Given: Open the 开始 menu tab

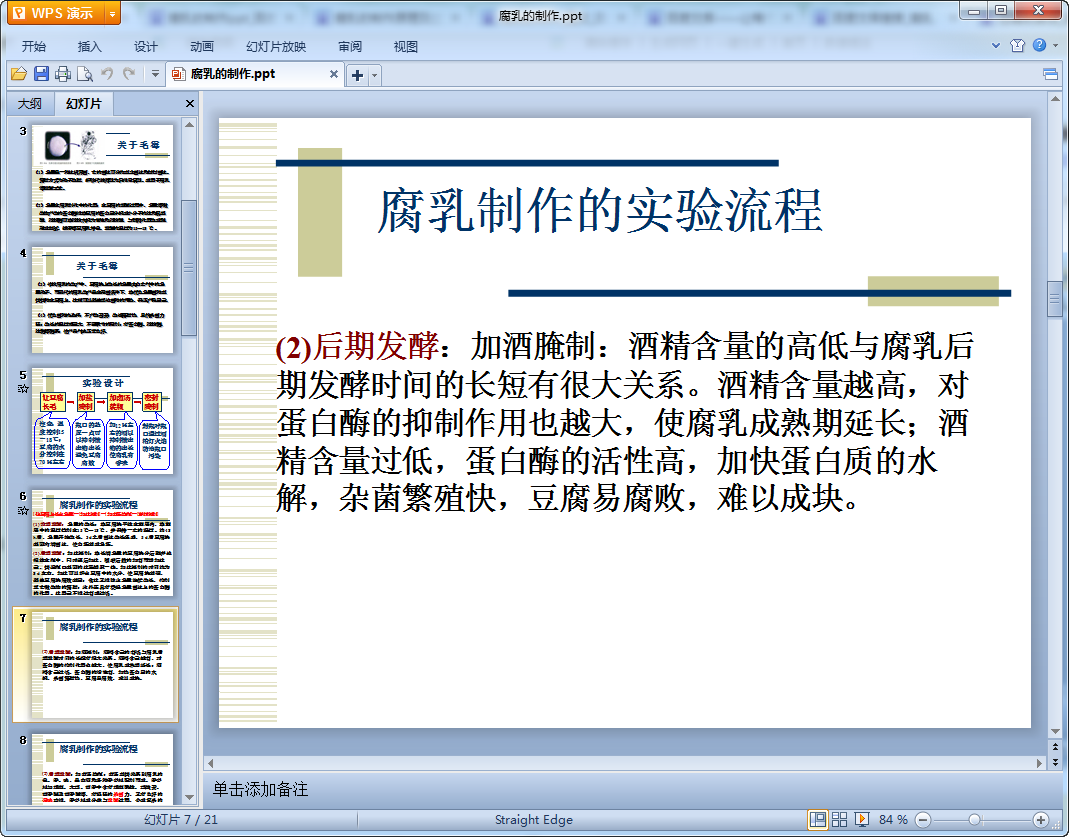Looking at the screenshot, I should click(x=33, y=46).
